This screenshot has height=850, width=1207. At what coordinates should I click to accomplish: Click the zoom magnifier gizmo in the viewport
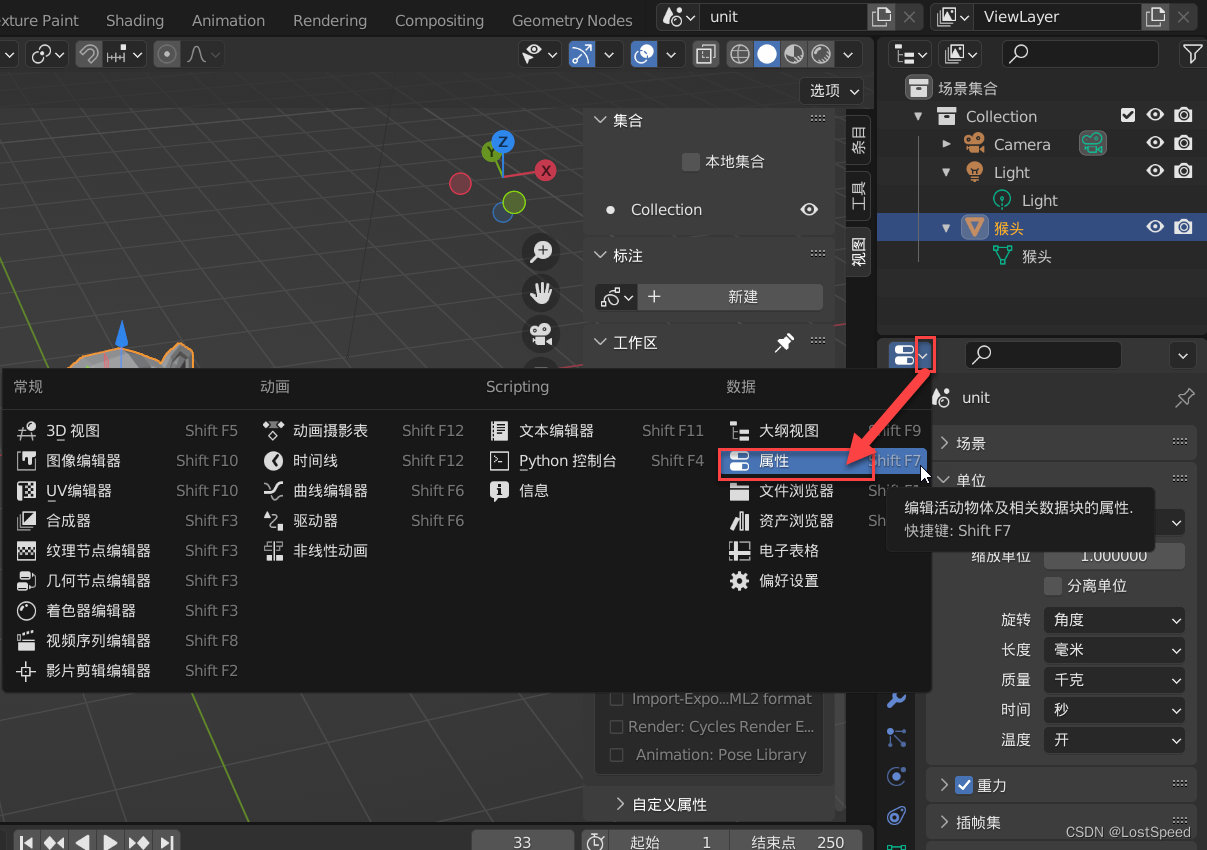tap(541, 252)
